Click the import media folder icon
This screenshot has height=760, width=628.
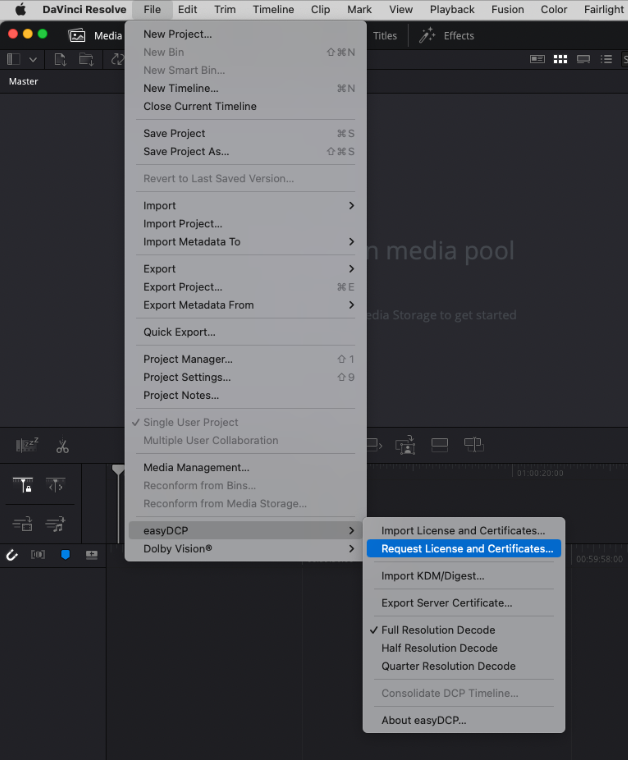(86, 60)
